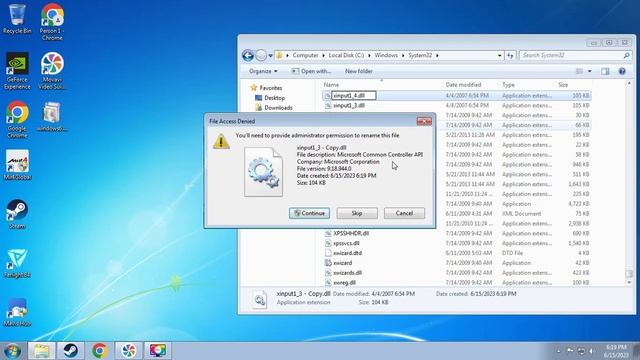Click the change view icon in Explorer
The width and height of the screenshot is (640, 360).
[579, 71]
